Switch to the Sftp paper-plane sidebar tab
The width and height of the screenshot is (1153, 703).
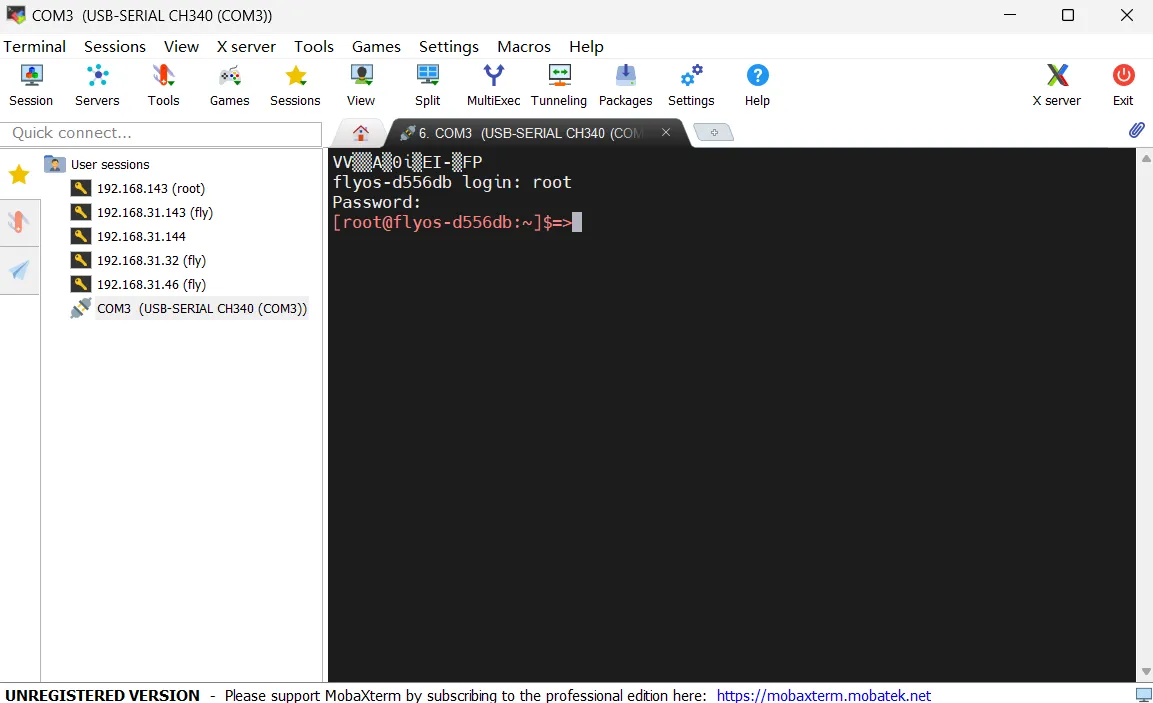point(19,270)
